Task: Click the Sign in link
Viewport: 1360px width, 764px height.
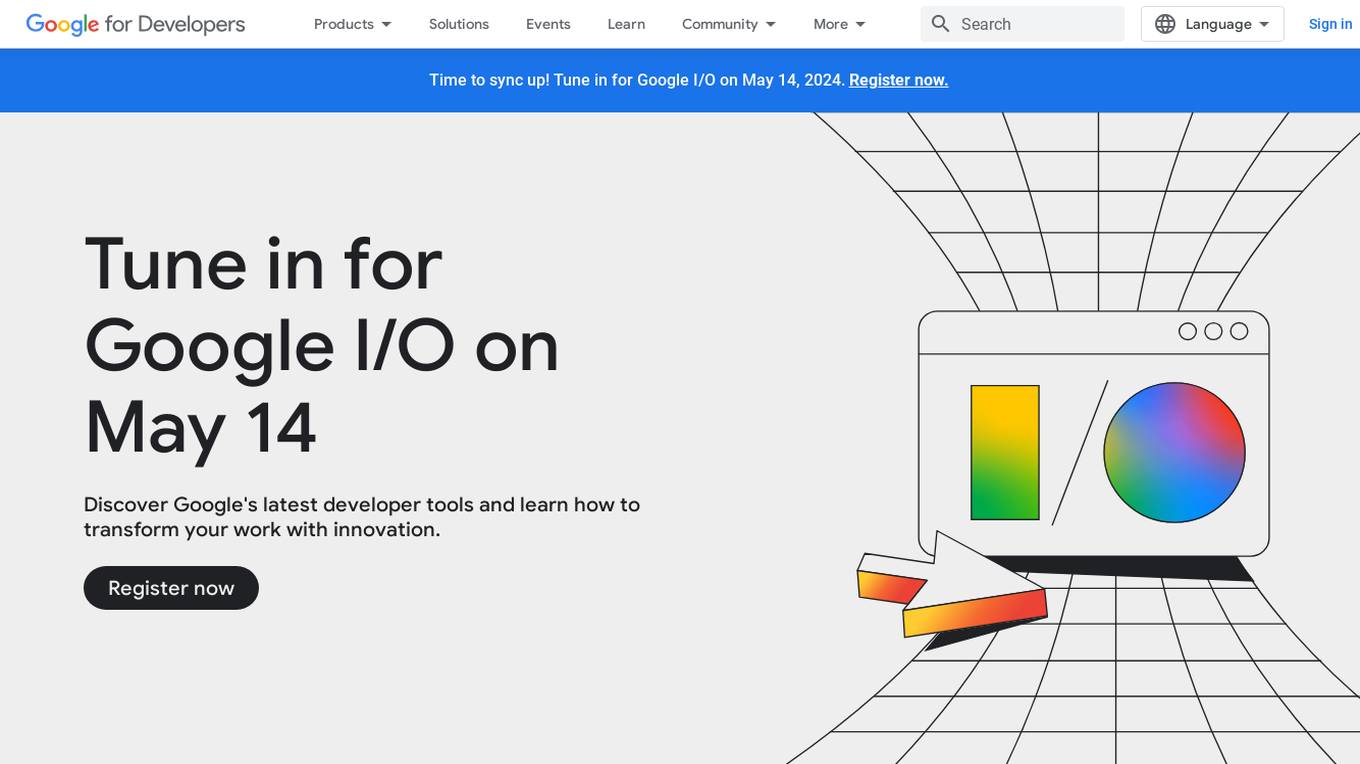Action: pos(1330,24)
